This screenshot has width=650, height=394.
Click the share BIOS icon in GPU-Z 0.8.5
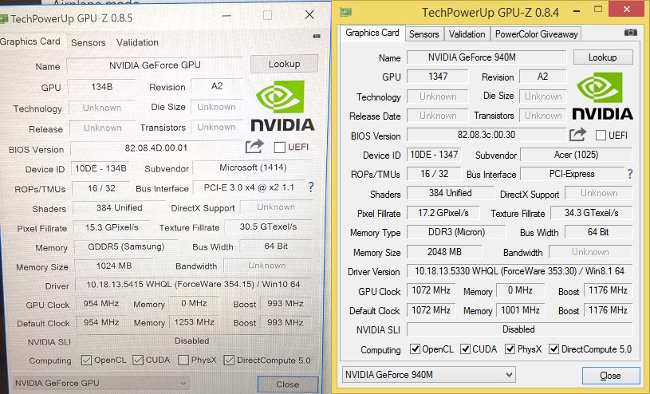tap(254, 146)
